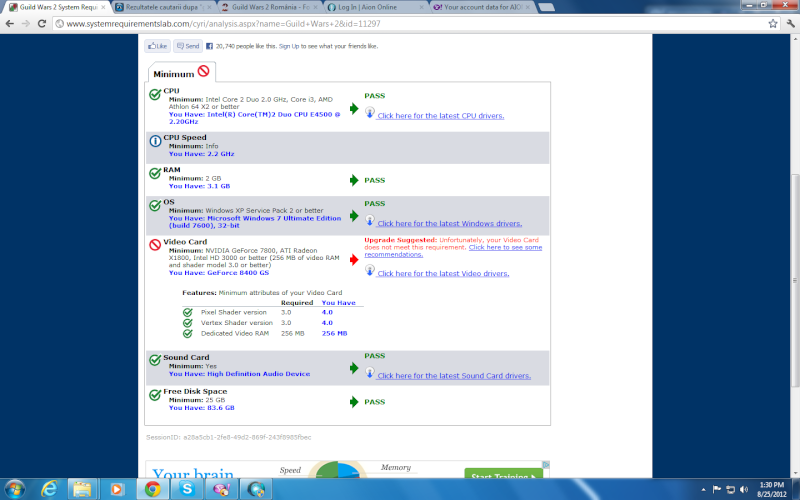Viewport: 800px width, 500px height.
Task: Click the CPU drivers download icon
Action: [370, 112]
